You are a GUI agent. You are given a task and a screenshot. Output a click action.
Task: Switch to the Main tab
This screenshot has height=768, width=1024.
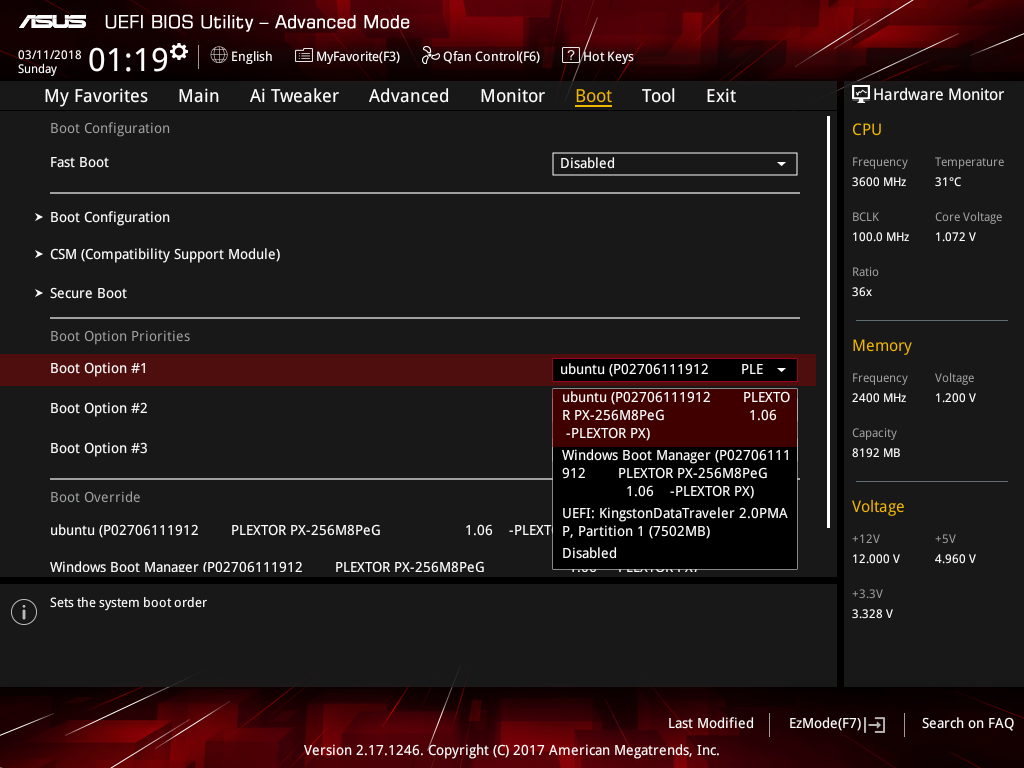click(x=199, y=96)
